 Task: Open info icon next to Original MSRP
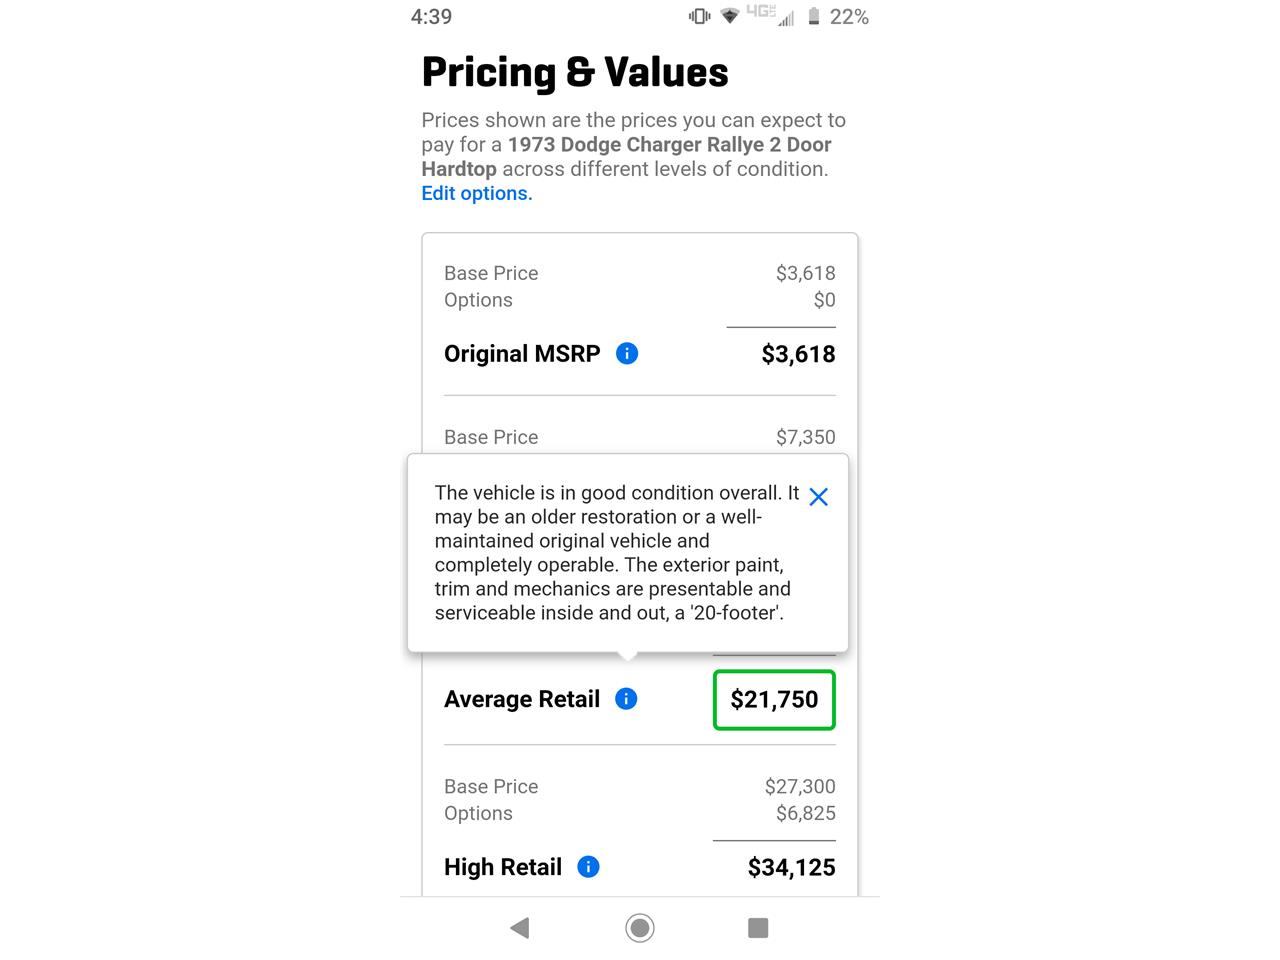point(627,353)
